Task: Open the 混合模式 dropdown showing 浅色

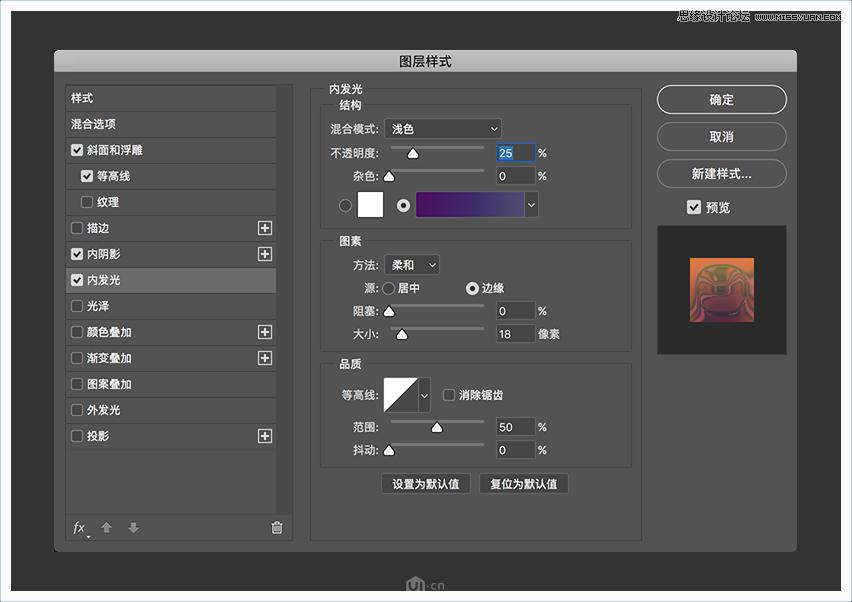Action: [443, 129]
